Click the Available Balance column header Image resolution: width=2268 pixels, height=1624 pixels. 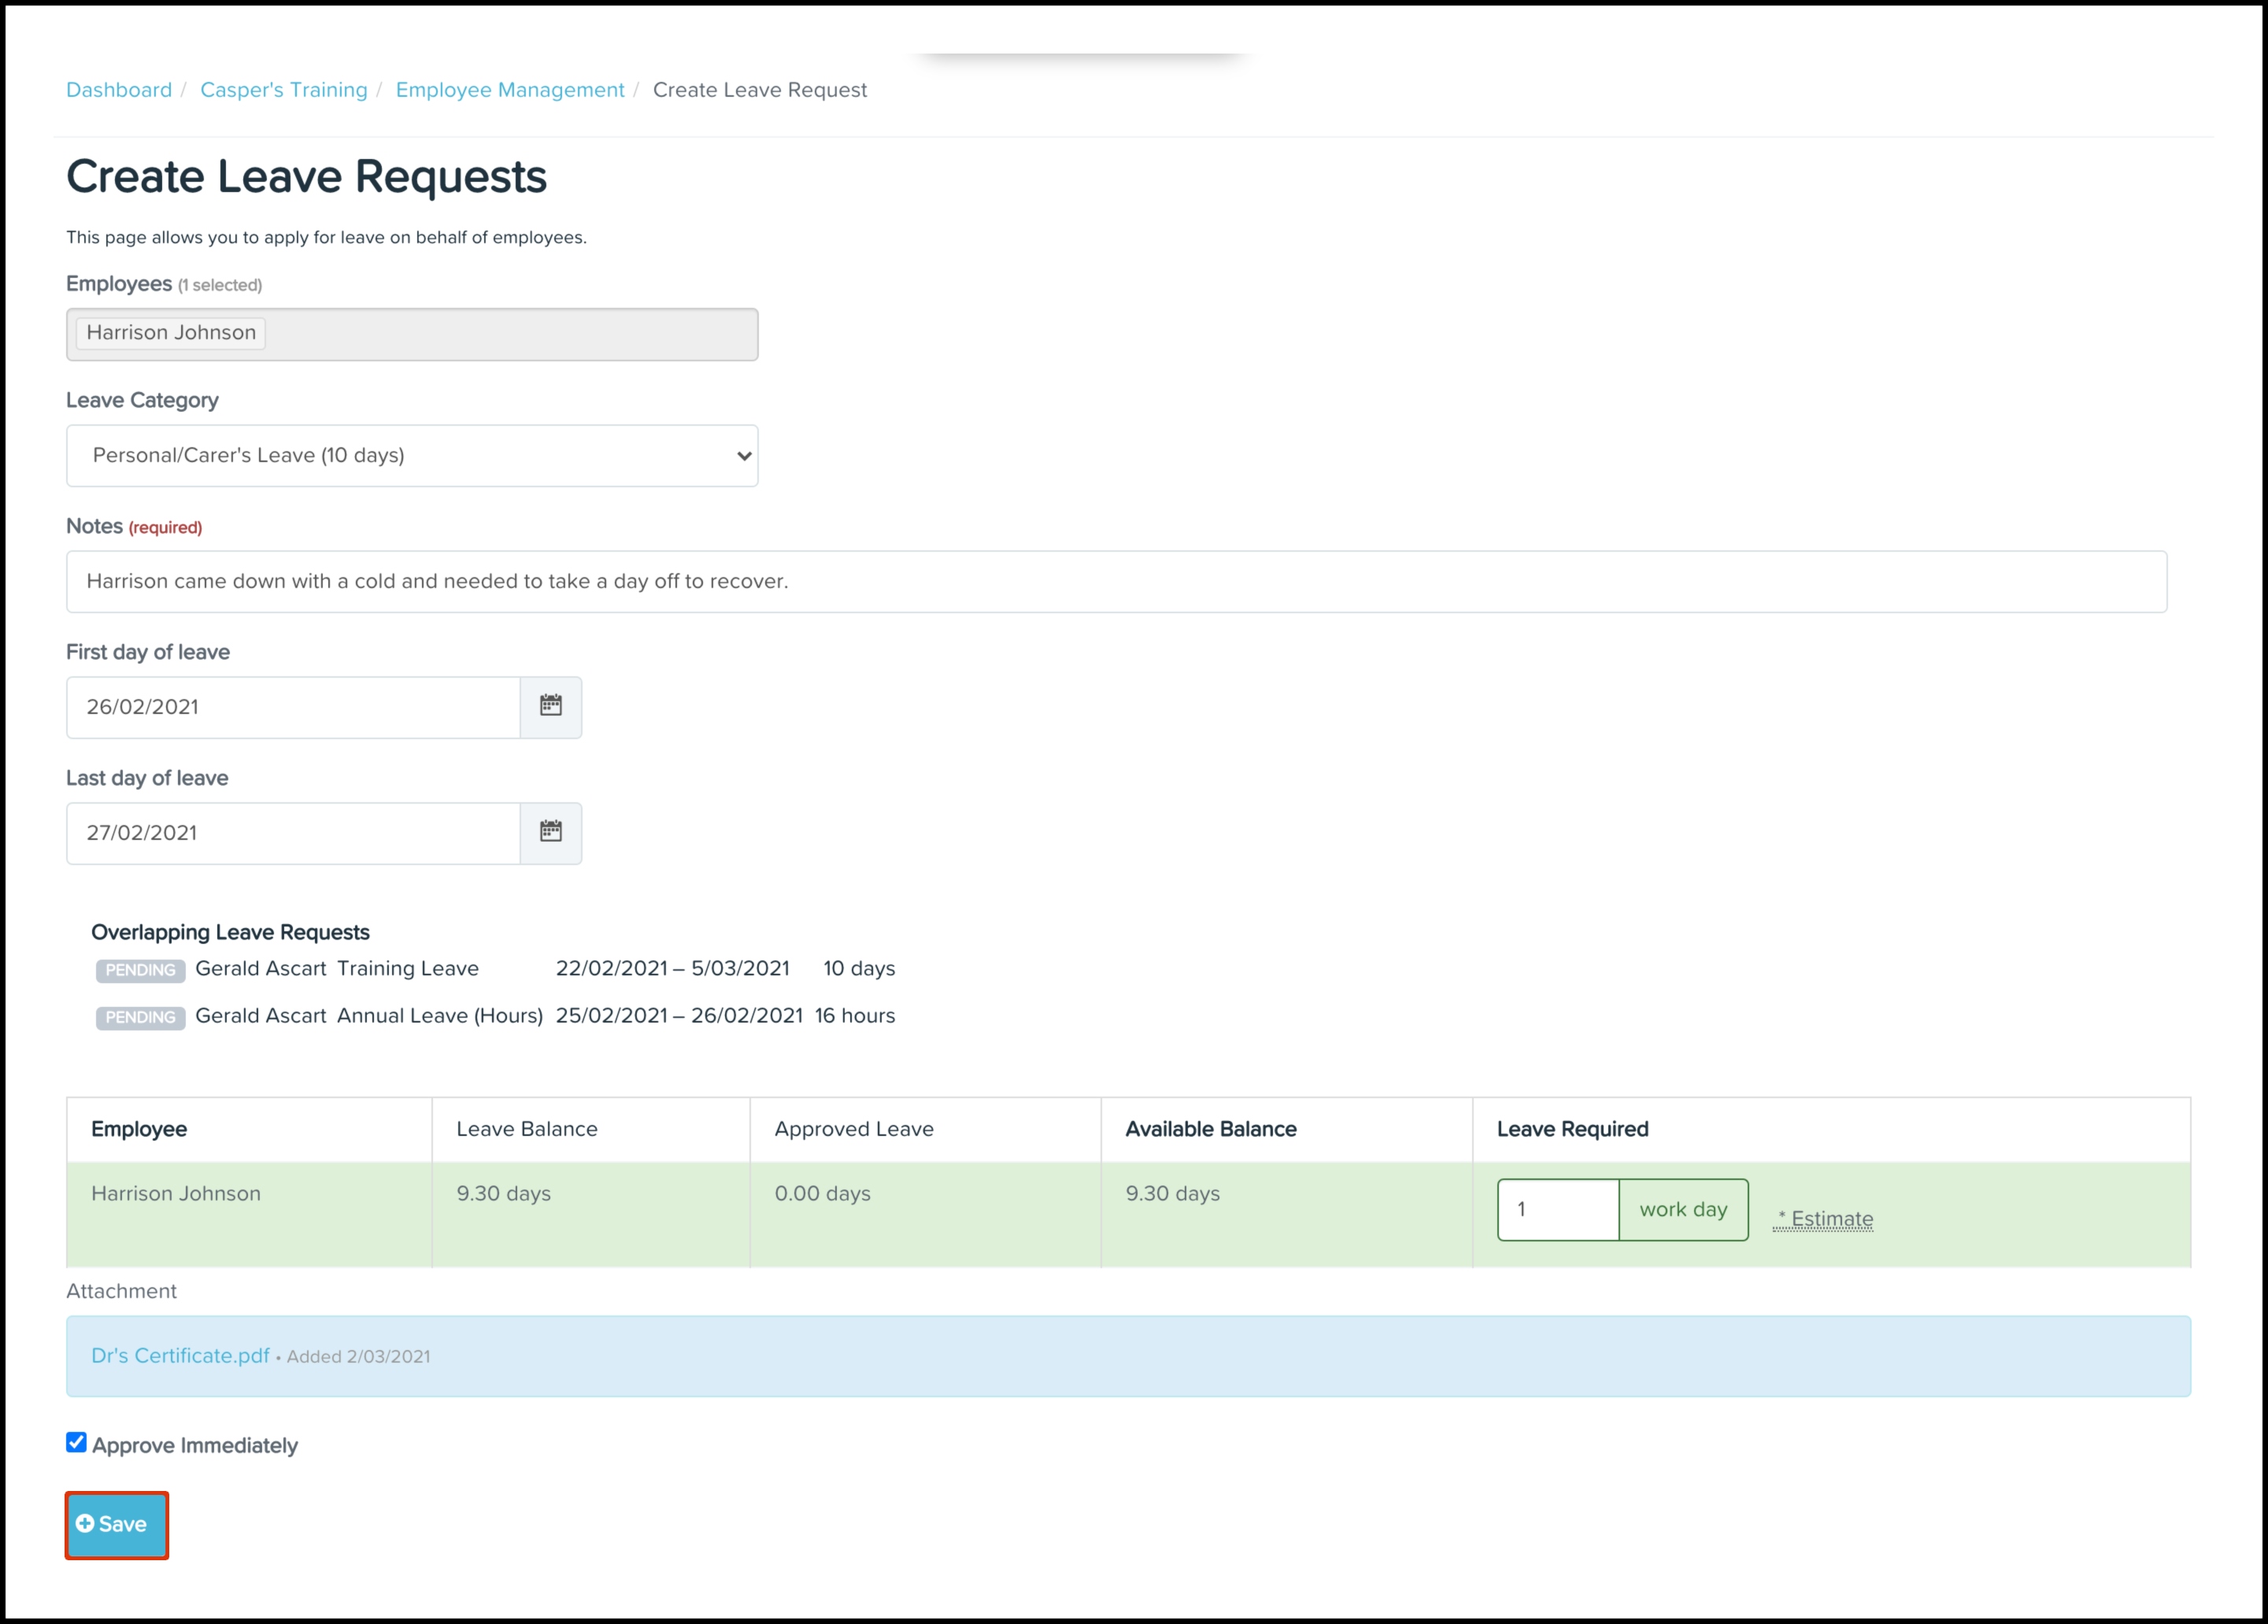point(1211,1129)
